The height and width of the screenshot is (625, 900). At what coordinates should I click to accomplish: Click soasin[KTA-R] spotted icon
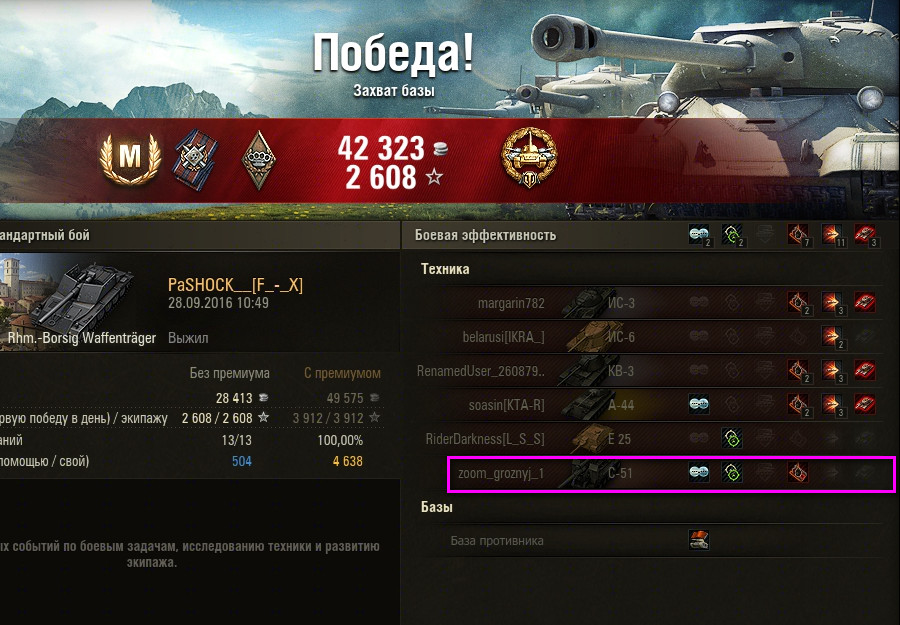tap(699, 405)
